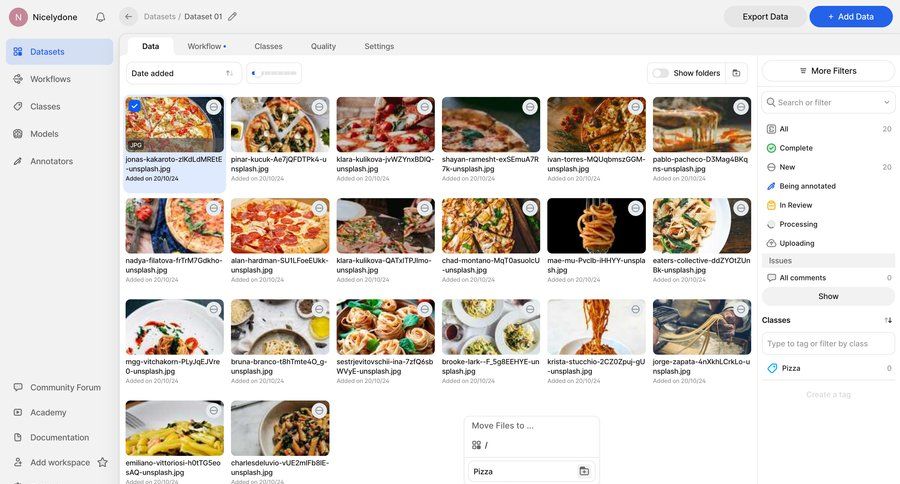This screenshot has height=484, width=900.
Task: Select the eaters-collective pasta thumbnail
Action: tap(701, 226)
